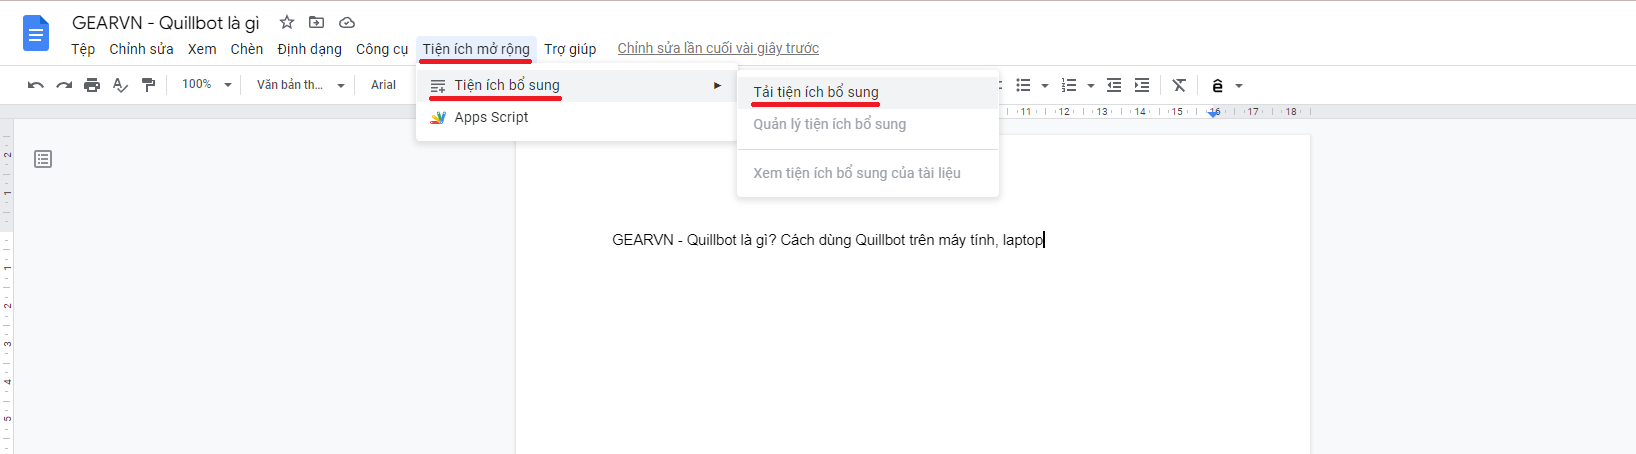Star the GEARVN document
The image size is (1636, 454).
pos(287,22)
